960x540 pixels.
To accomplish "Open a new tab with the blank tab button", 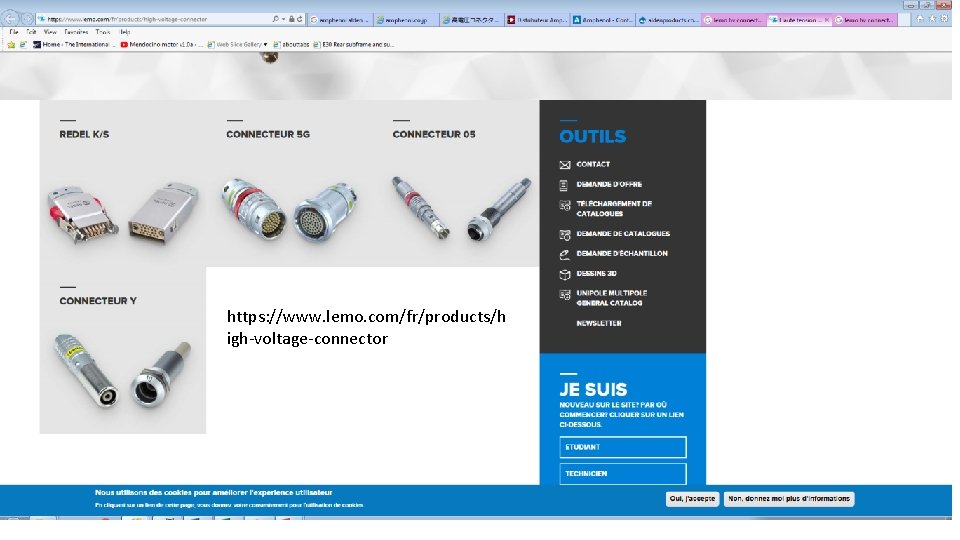I will coord(903,20).
